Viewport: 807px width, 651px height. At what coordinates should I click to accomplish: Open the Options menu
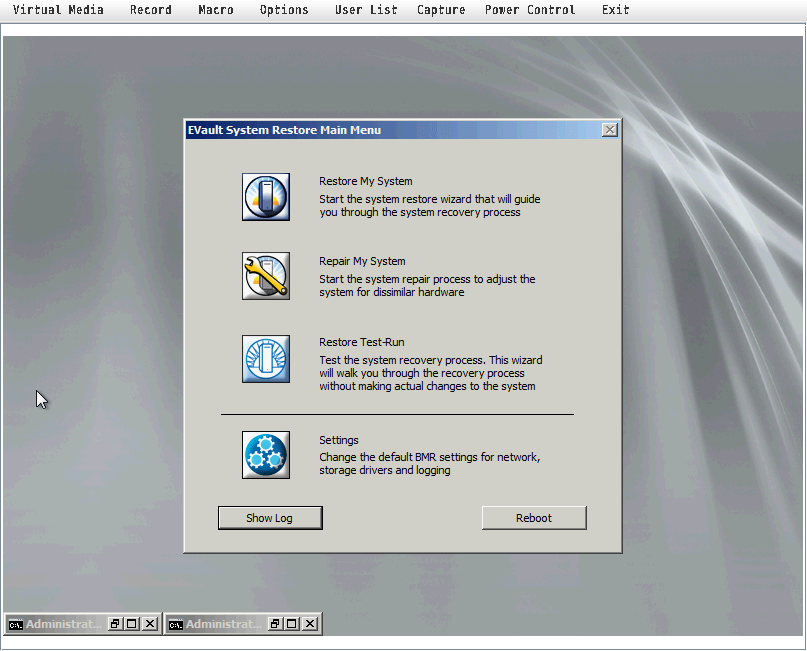coord(284,10)
